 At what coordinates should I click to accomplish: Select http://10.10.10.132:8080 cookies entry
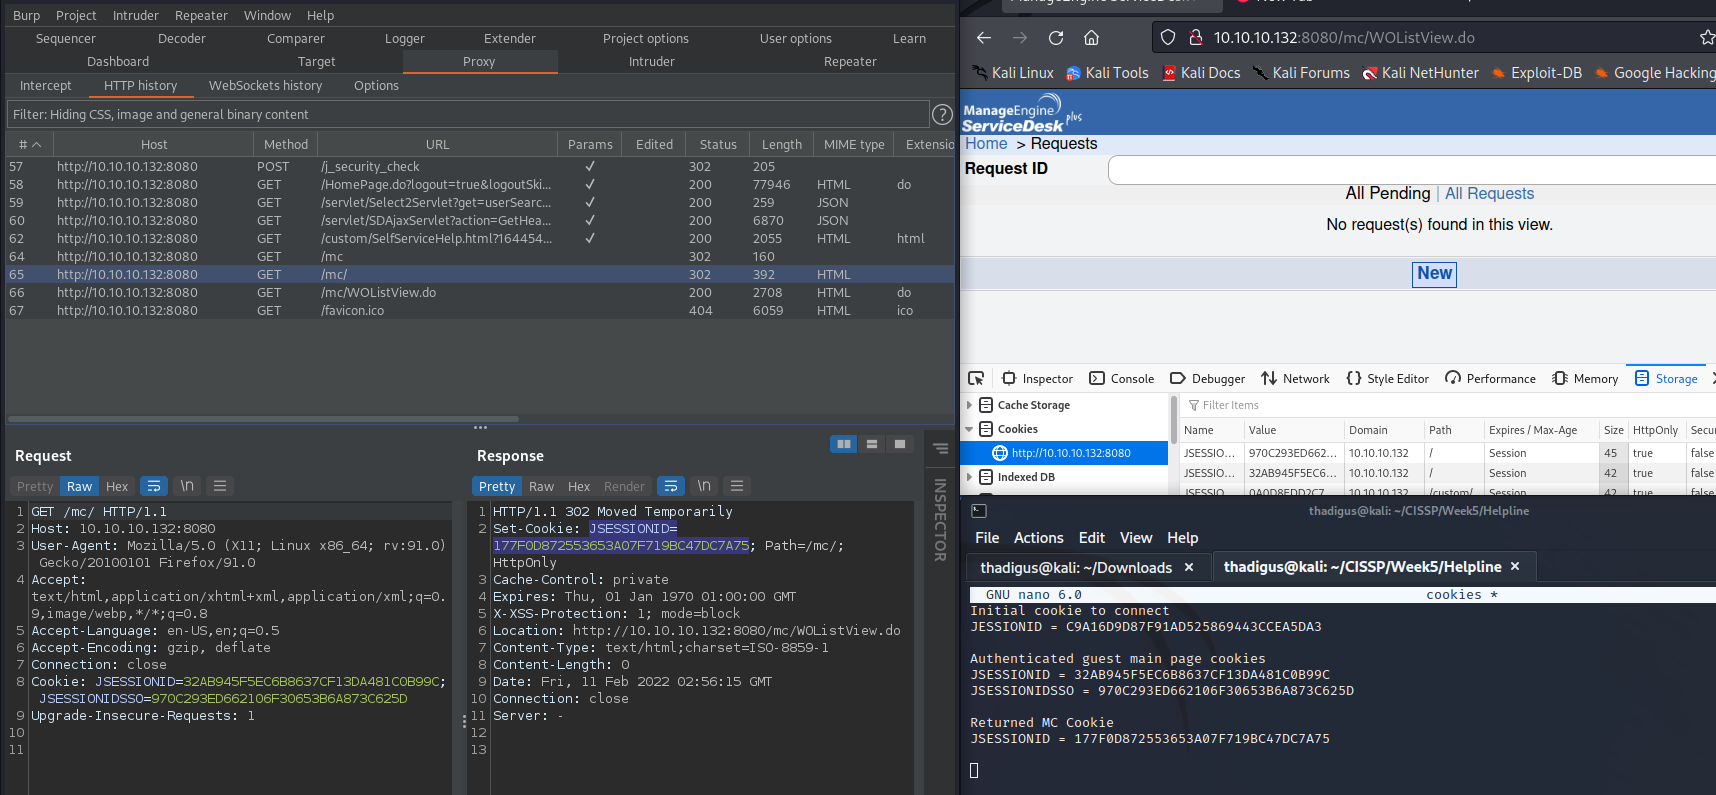(1064, 453)
